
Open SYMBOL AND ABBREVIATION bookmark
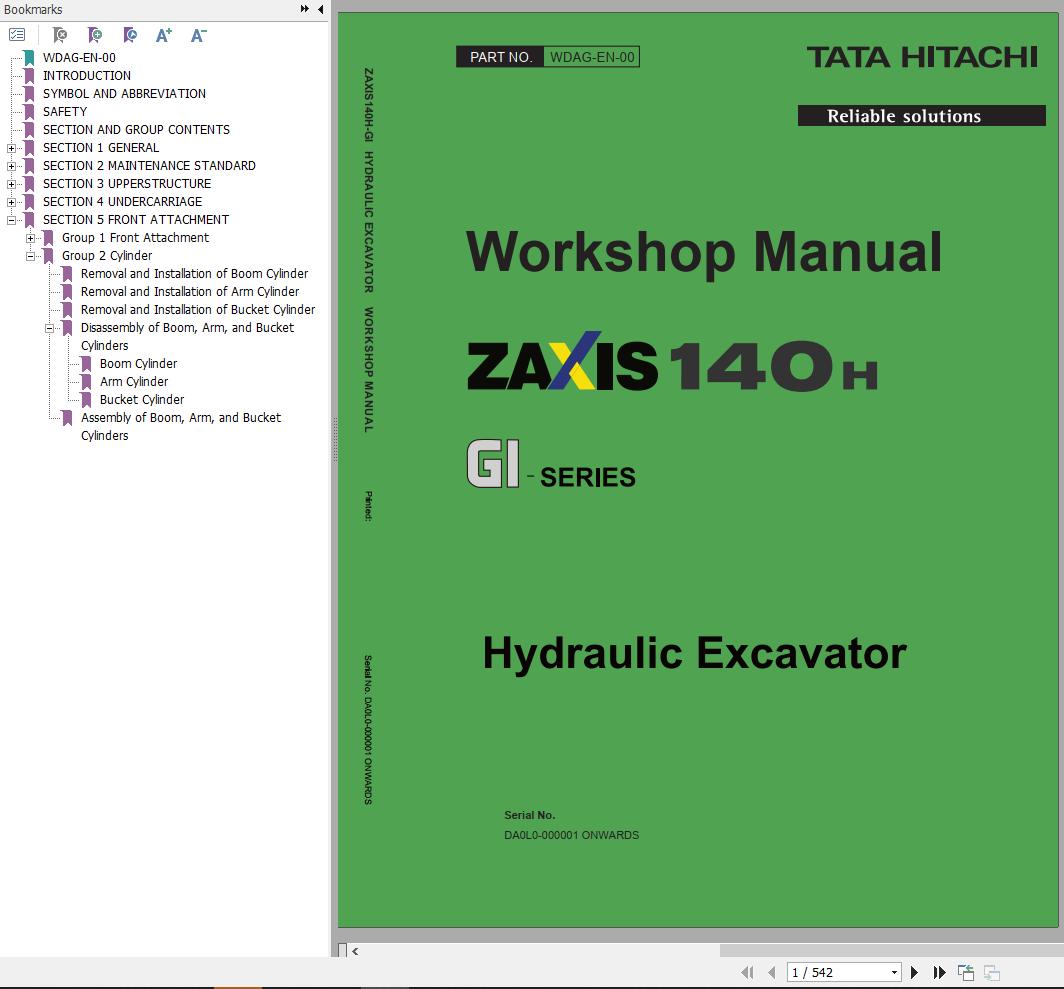point(124,94)
